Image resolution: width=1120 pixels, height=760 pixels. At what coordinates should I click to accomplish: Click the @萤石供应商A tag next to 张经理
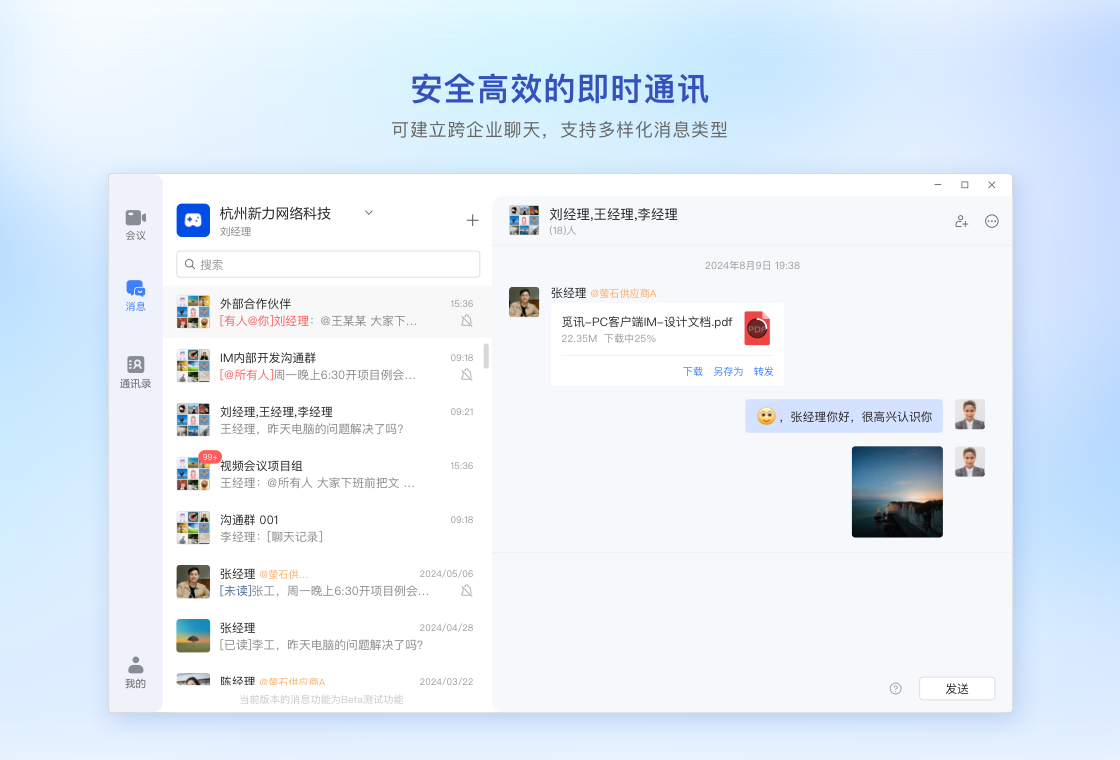623,294
